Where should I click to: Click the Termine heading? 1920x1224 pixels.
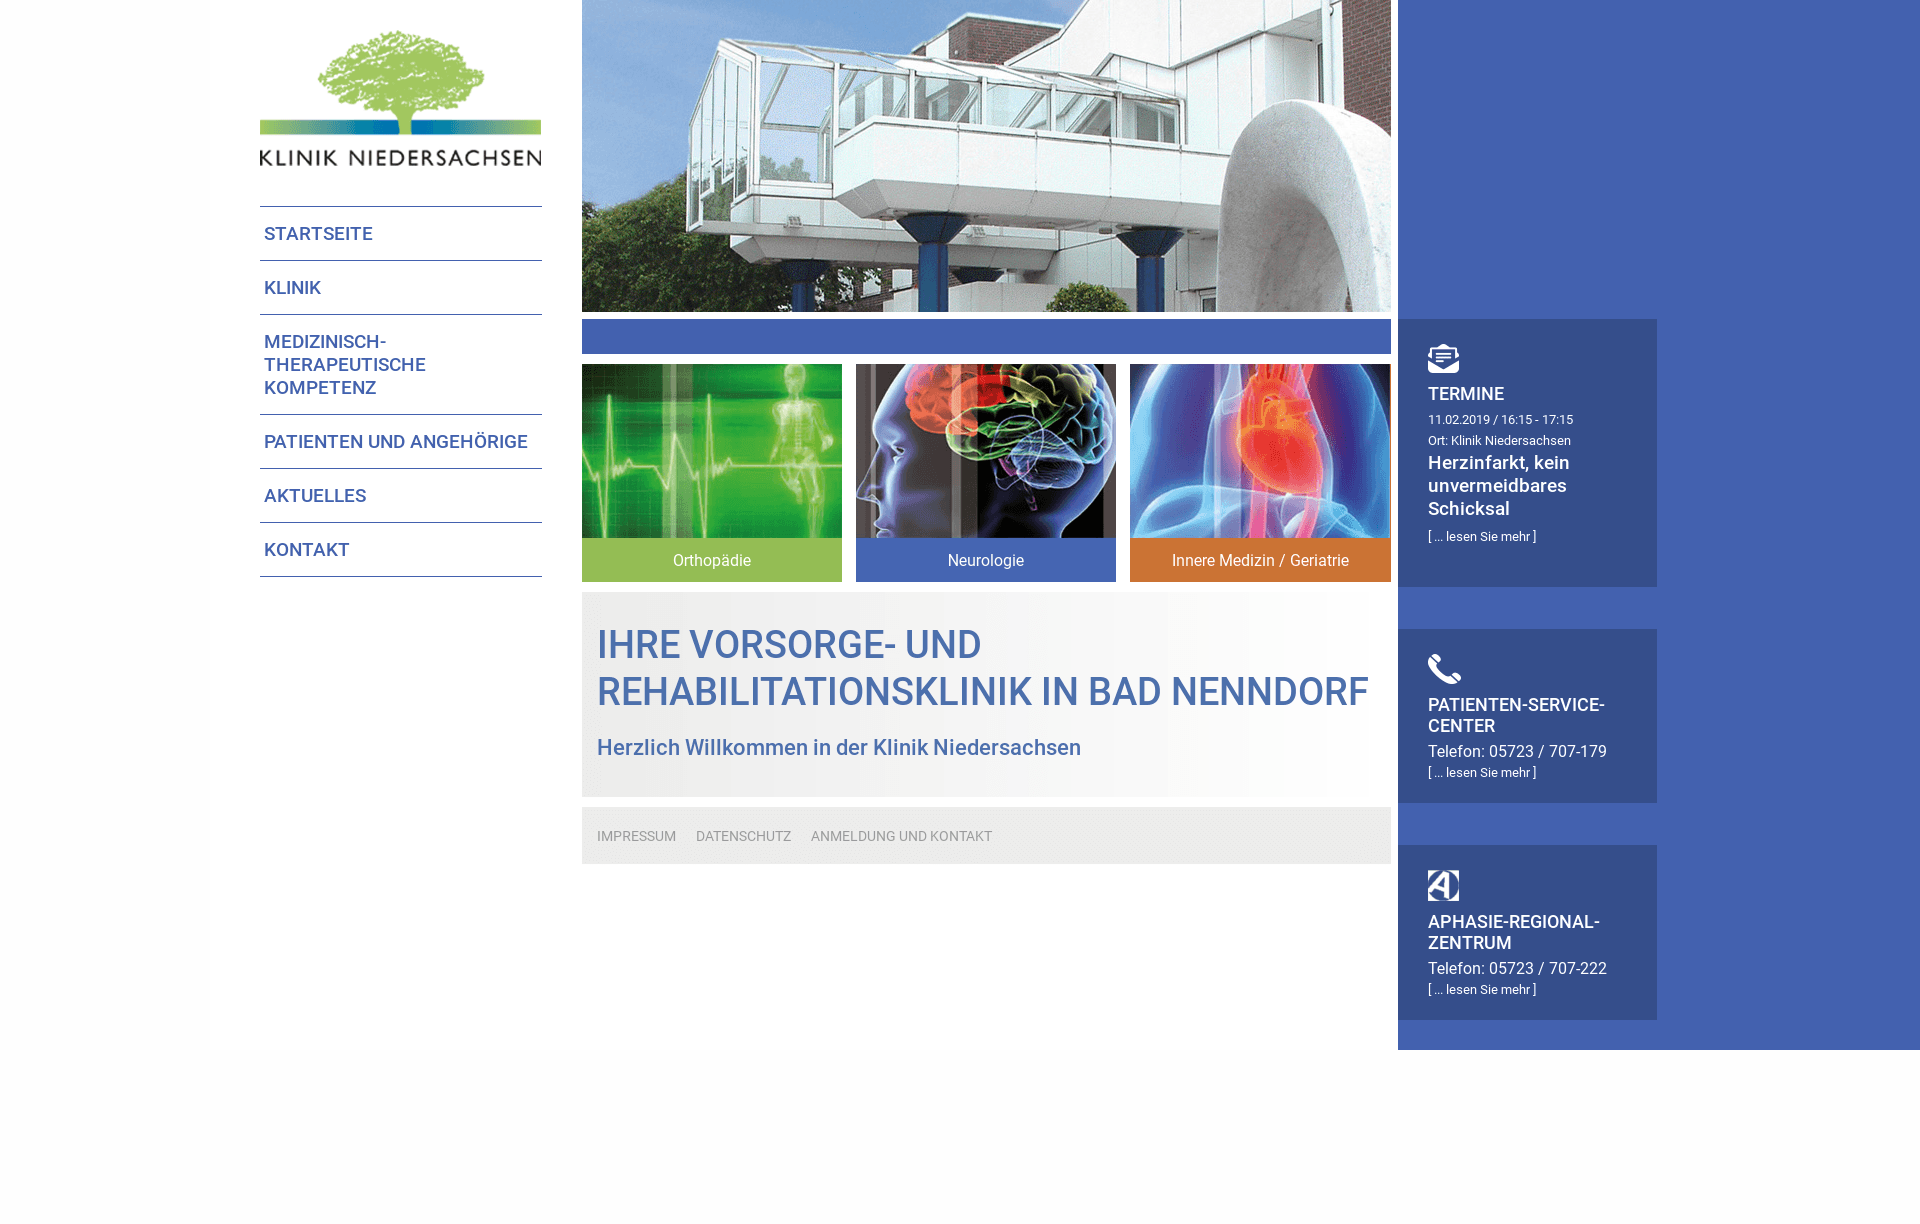point(1466,394)
